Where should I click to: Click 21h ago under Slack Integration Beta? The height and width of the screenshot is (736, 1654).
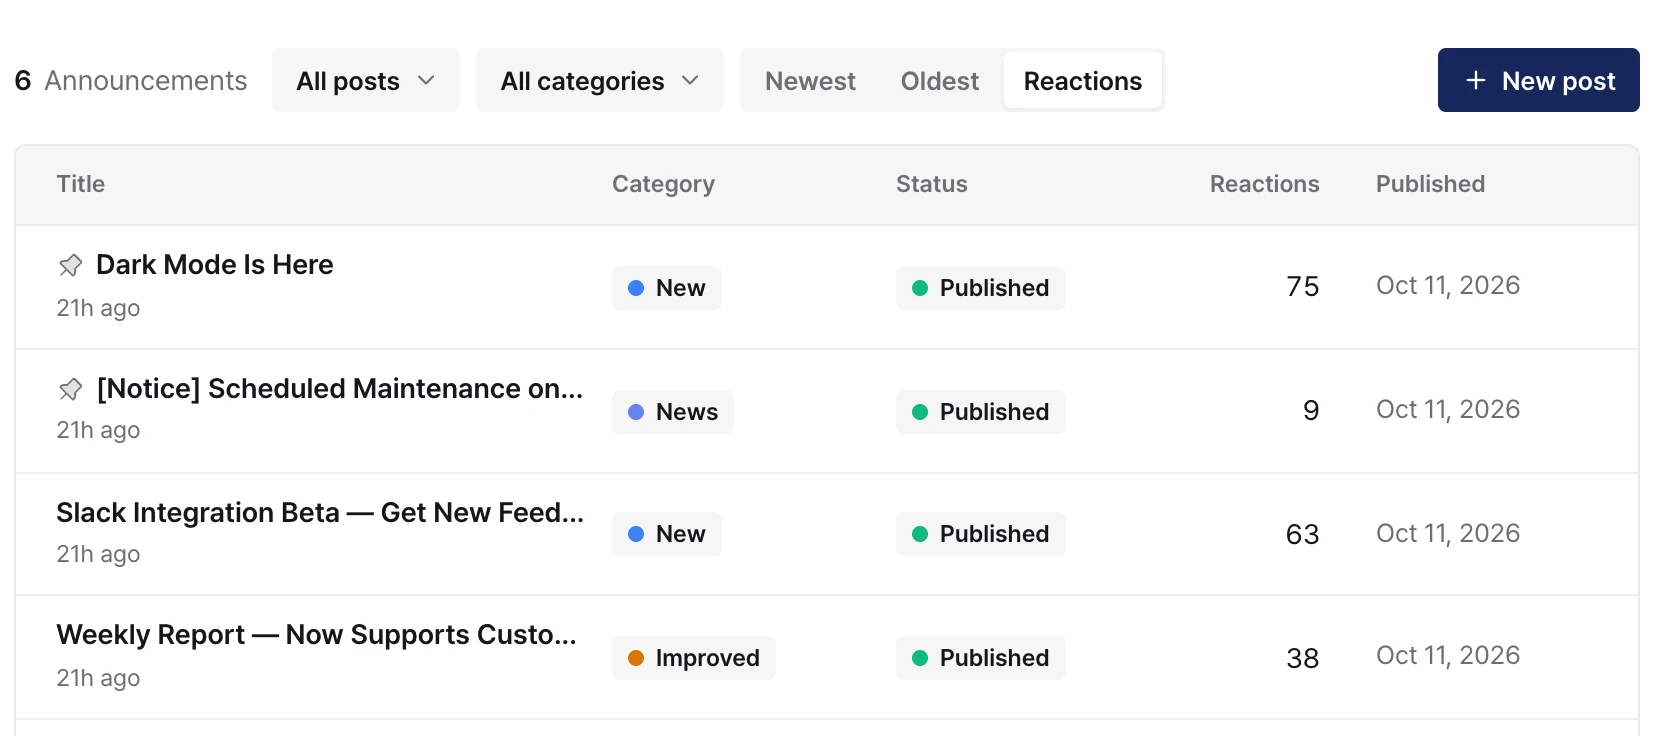tap(98, 554)
